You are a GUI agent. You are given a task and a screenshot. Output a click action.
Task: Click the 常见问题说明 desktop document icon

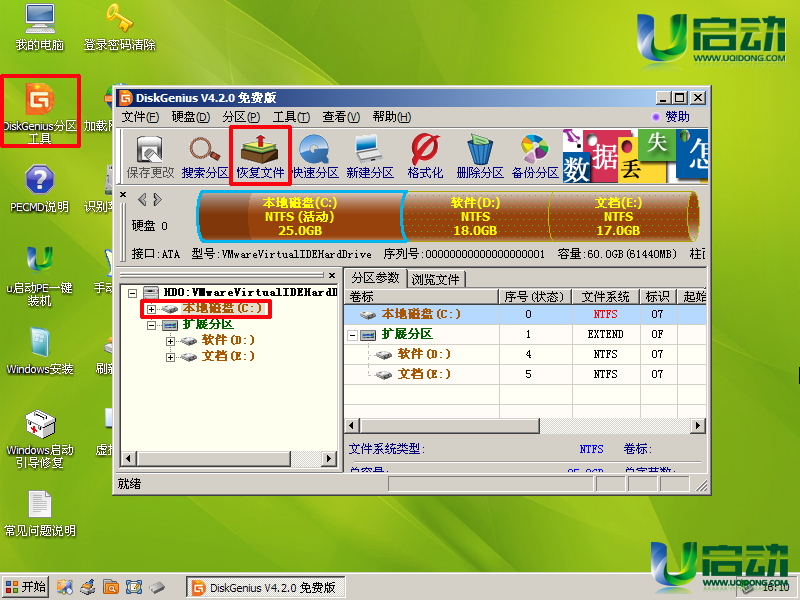pyautogui.click(x=40, y=514)
